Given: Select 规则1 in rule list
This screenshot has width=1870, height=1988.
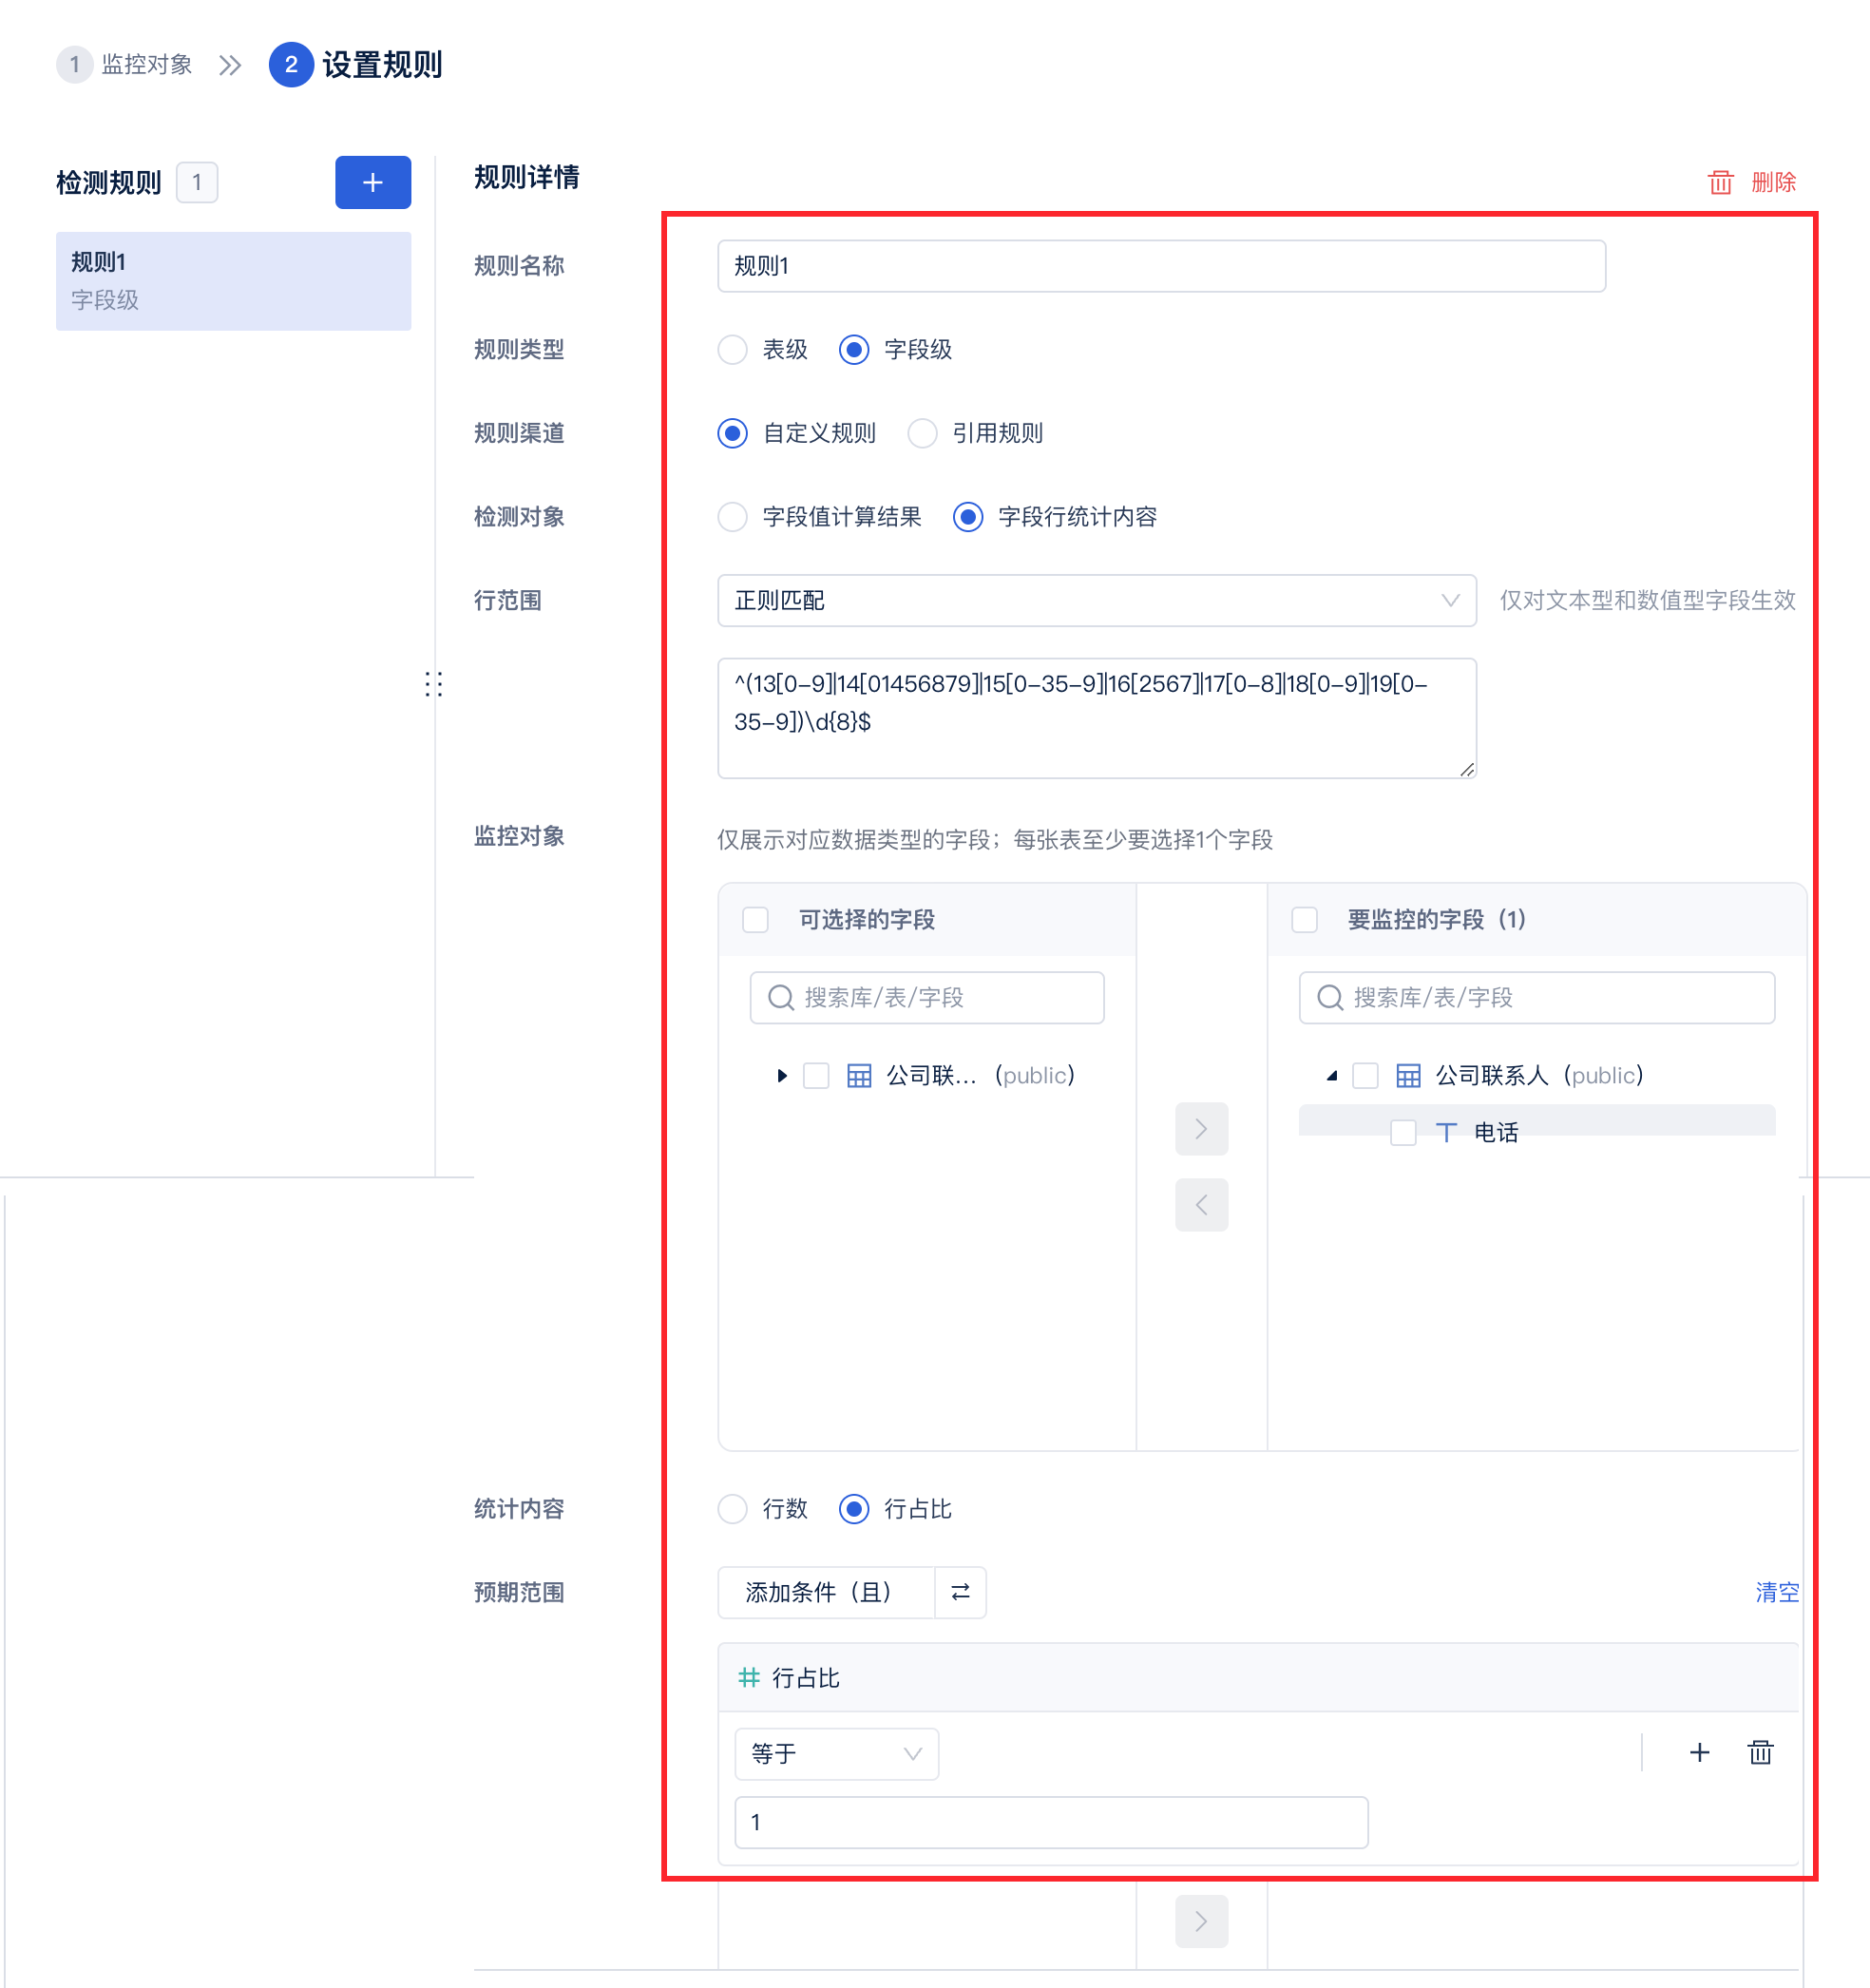Looking at the screenshot, I should coord(233,280).
